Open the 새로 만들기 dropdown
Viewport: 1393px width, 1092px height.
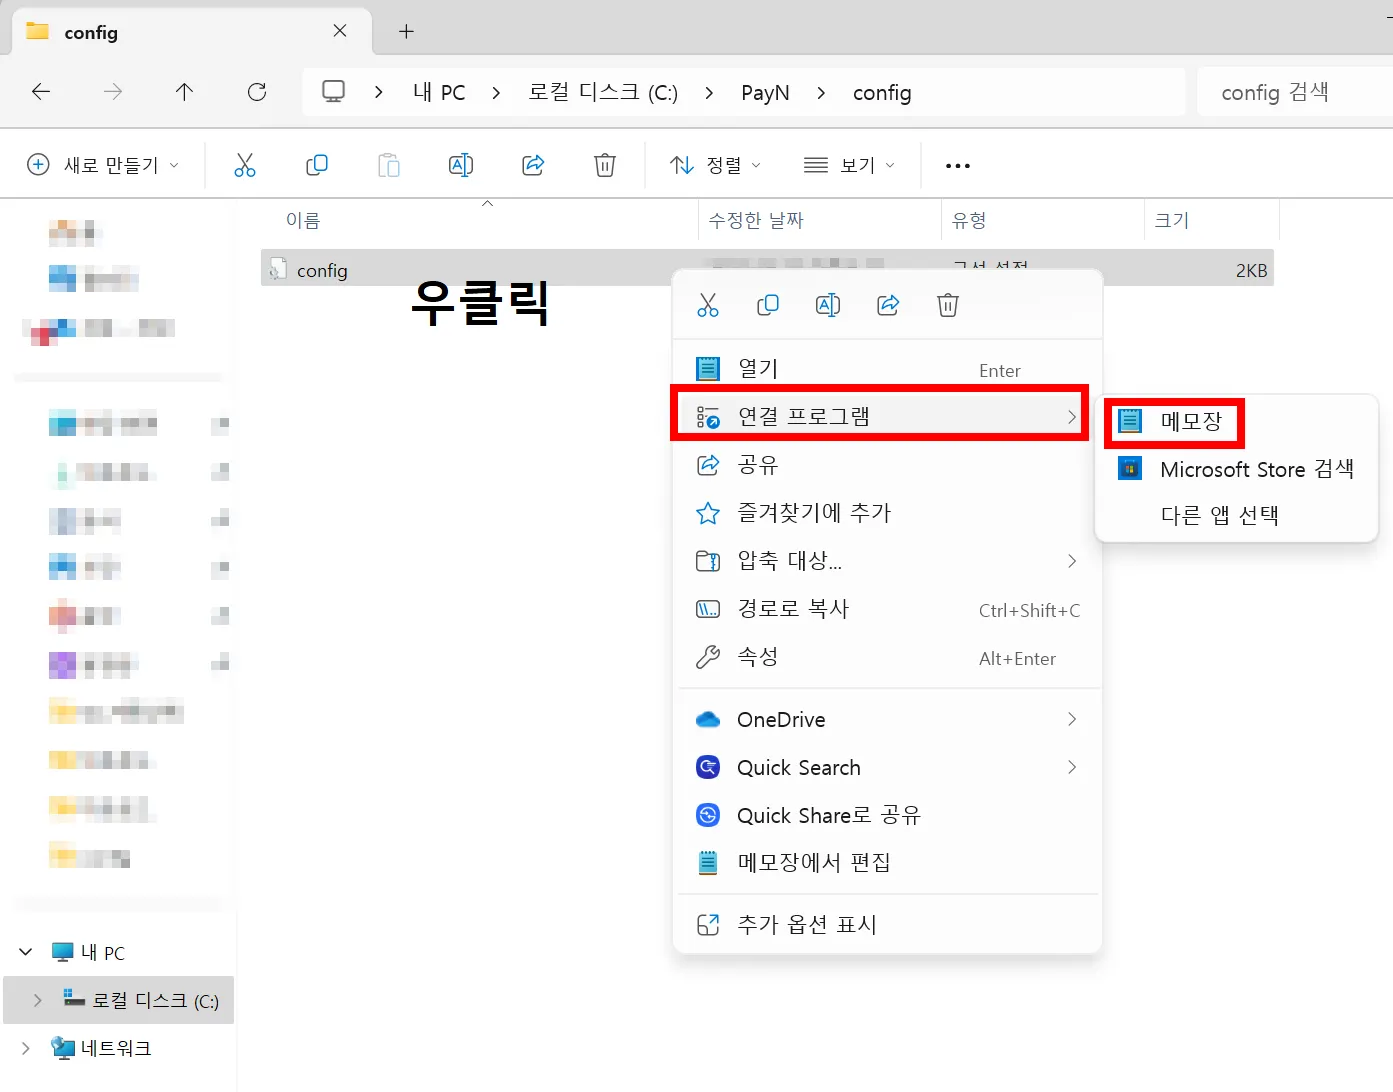pyautogui.click(x=103, y=165)
